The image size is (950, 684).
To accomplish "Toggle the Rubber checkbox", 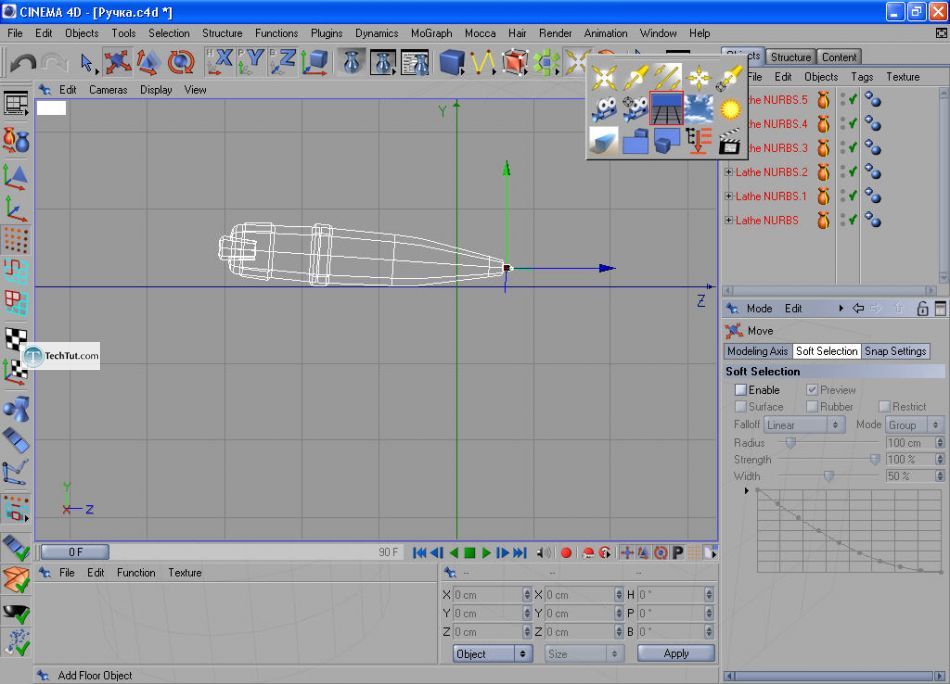I will (x=812, y=407).
